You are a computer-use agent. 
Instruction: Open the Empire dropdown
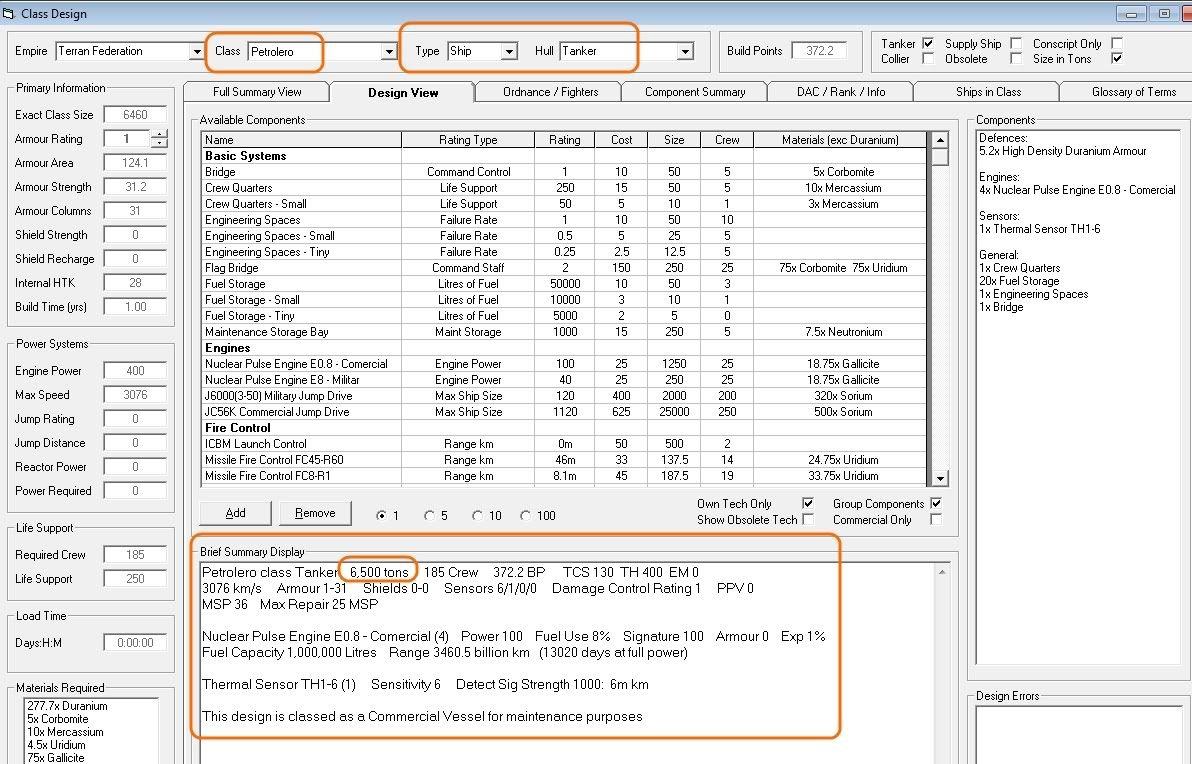pos(196,51)
